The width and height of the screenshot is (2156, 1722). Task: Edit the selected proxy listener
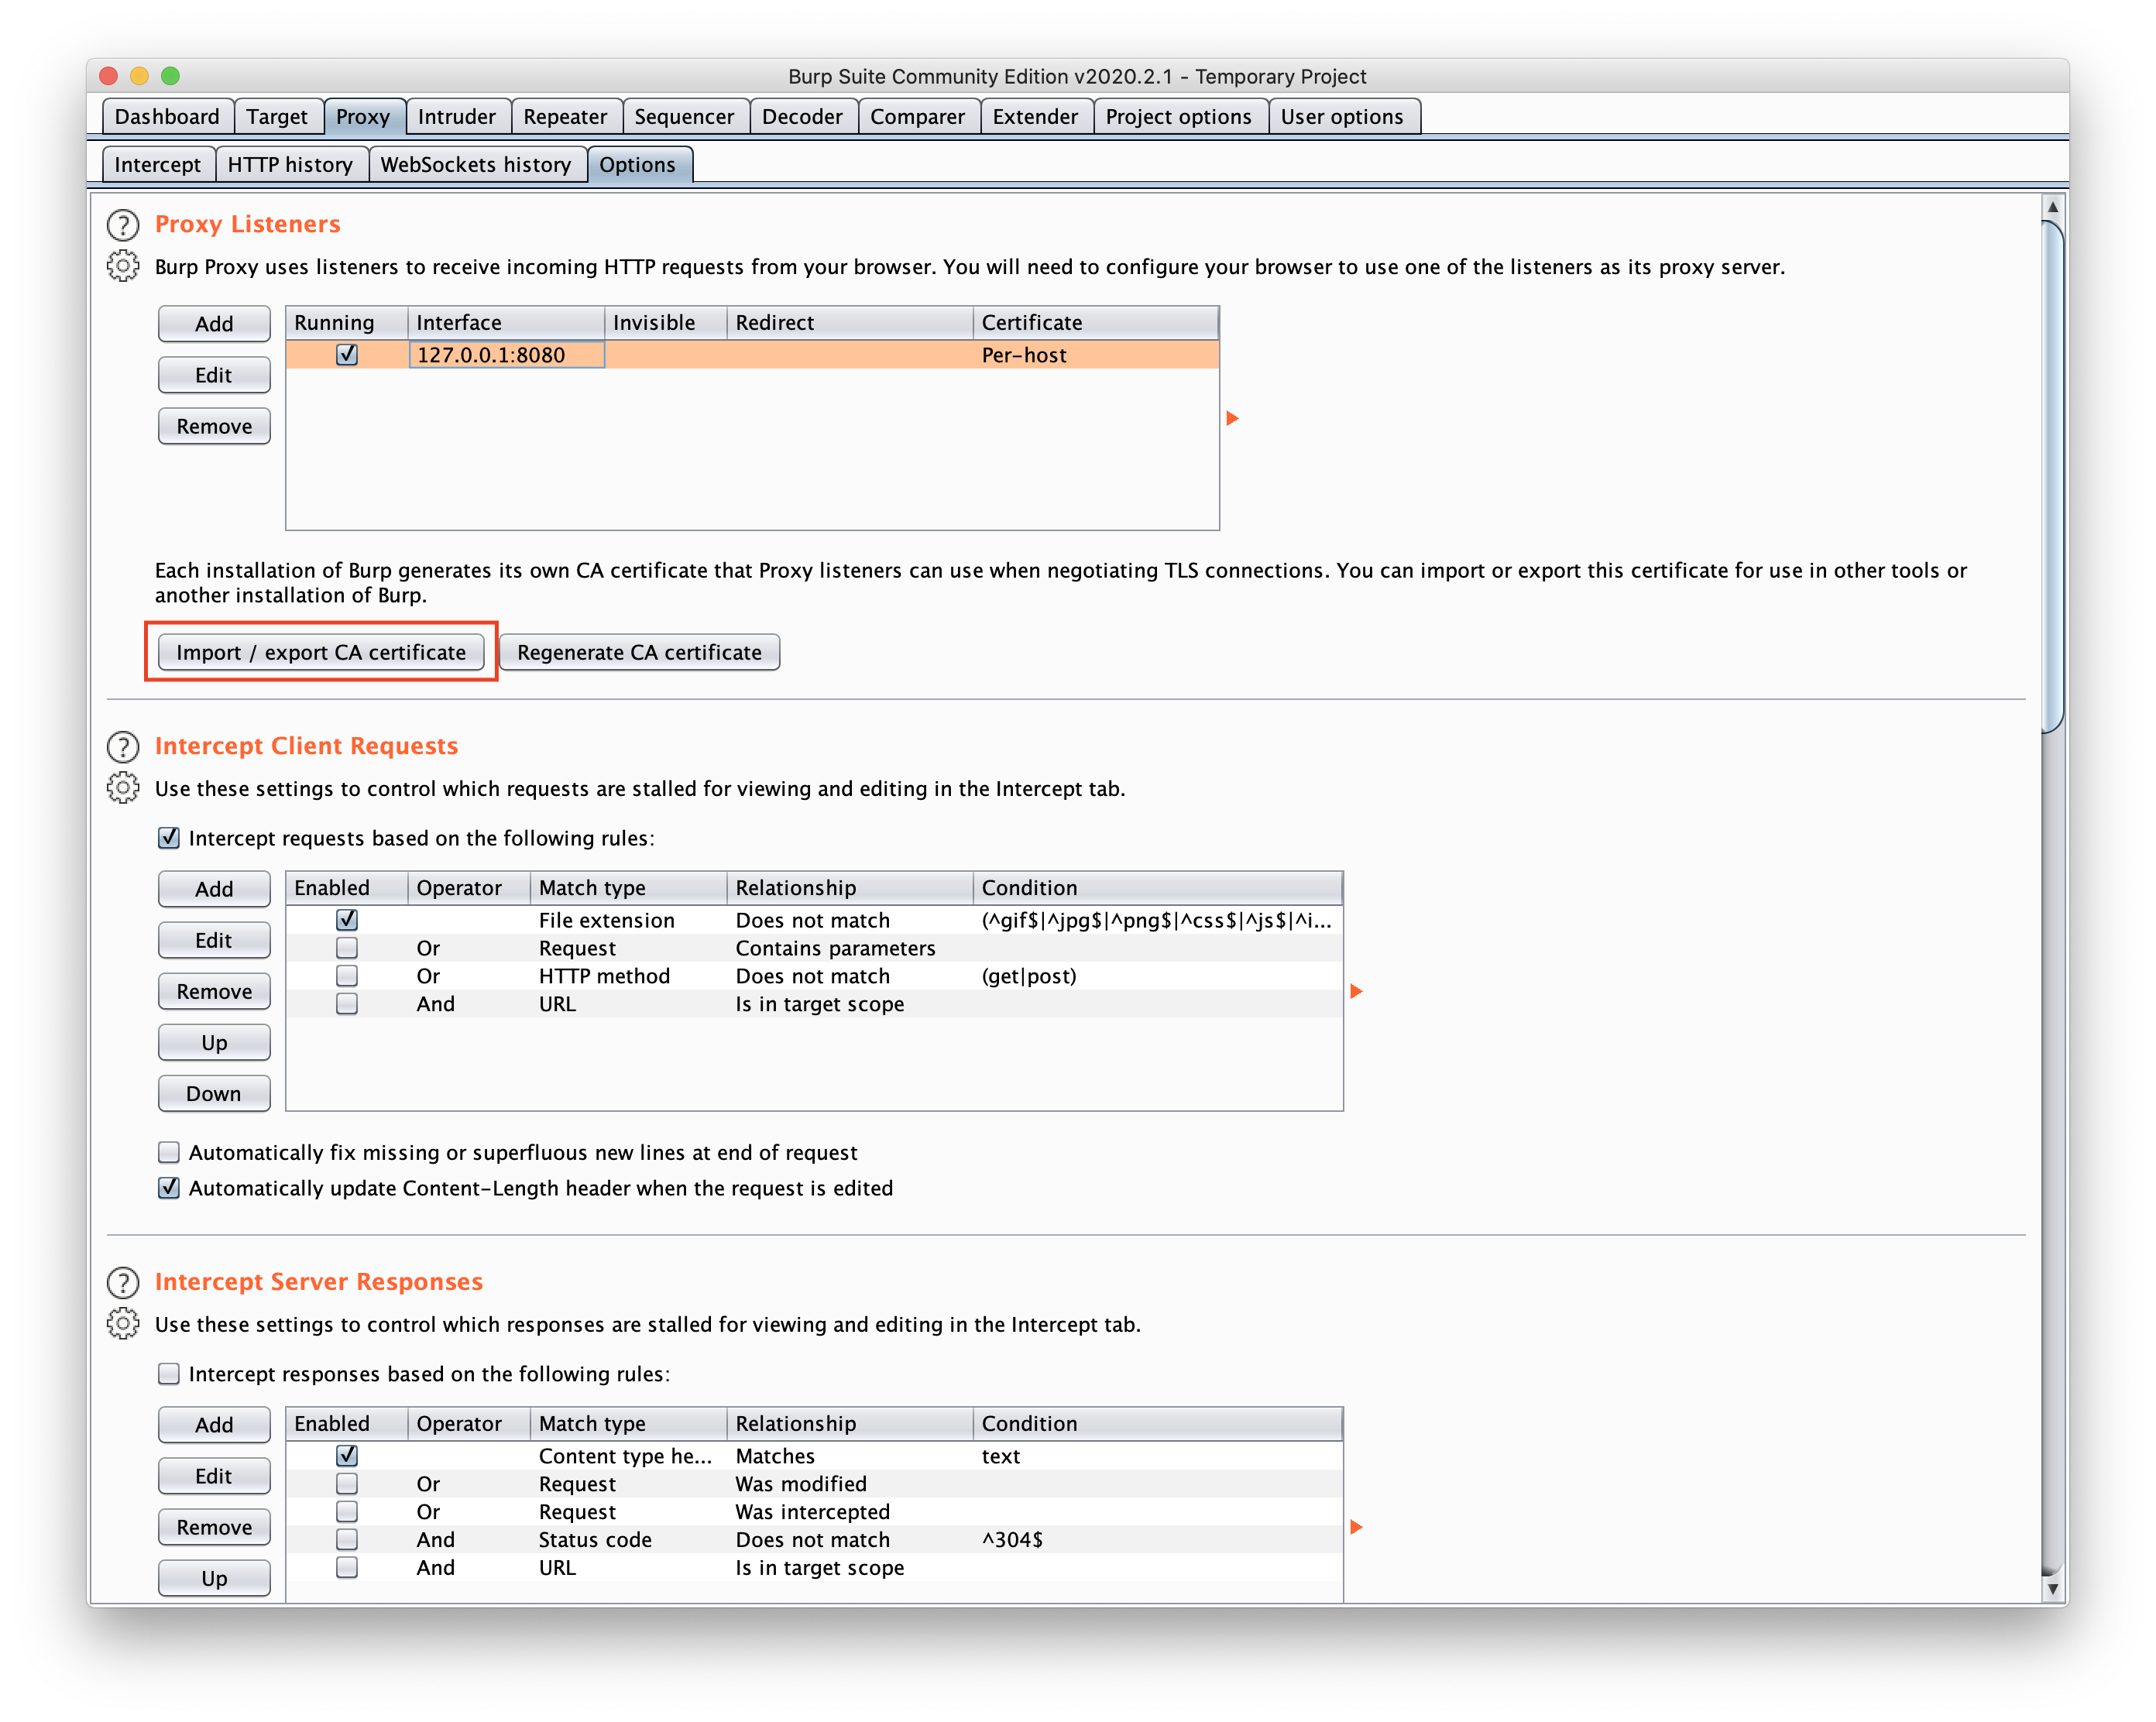(x=214, y=375)
